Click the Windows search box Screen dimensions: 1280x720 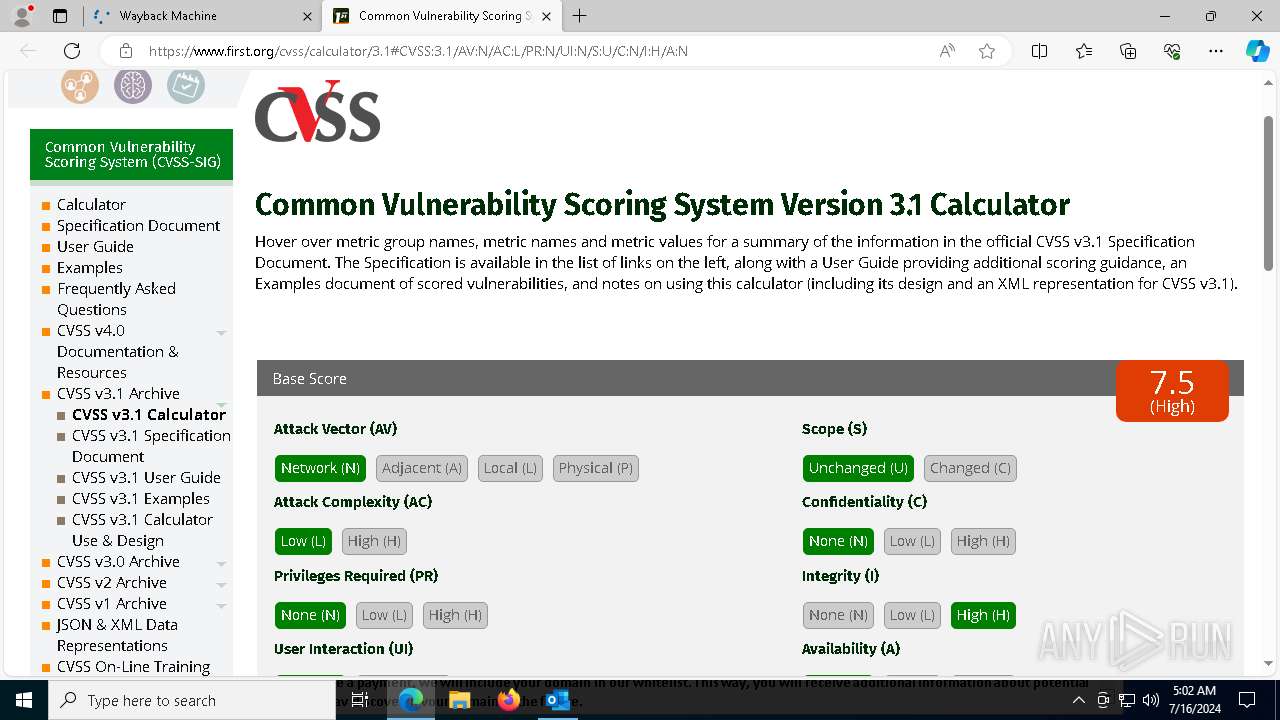(191, 700)
